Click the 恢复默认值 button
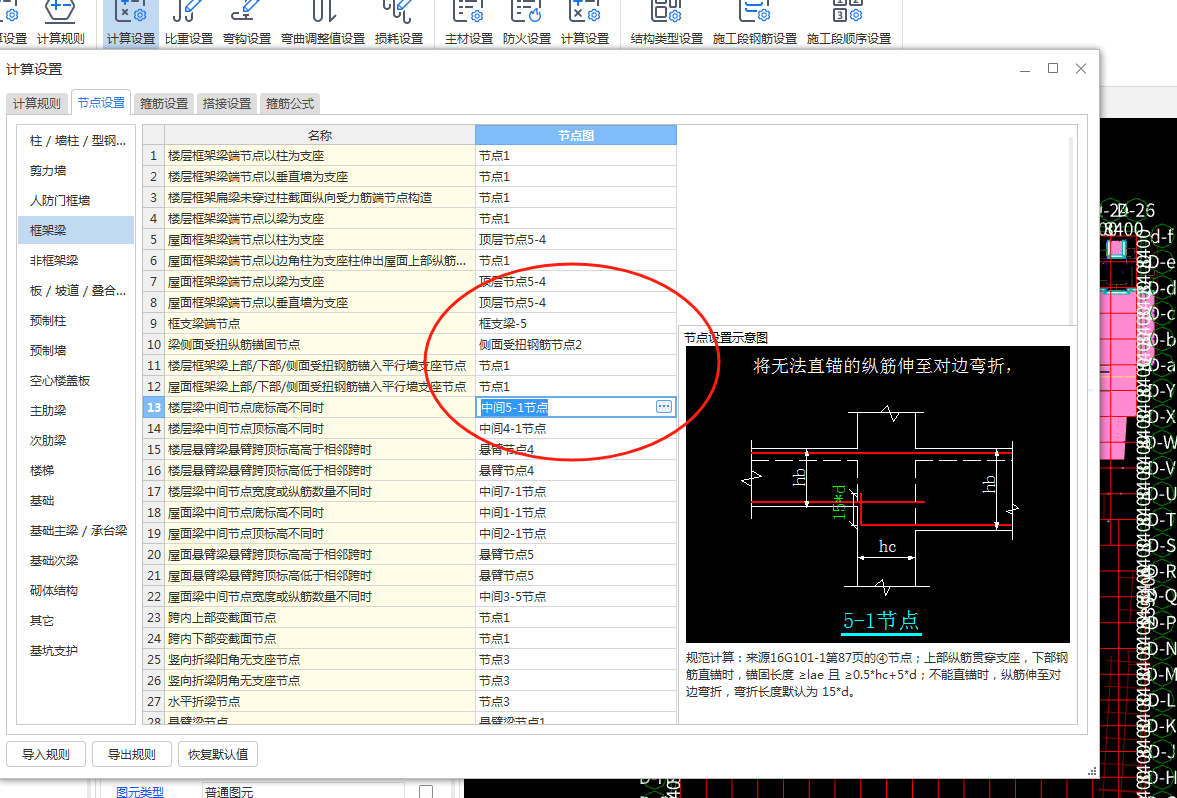This screenshot has height=798, width=1177. tap(218, 754)
